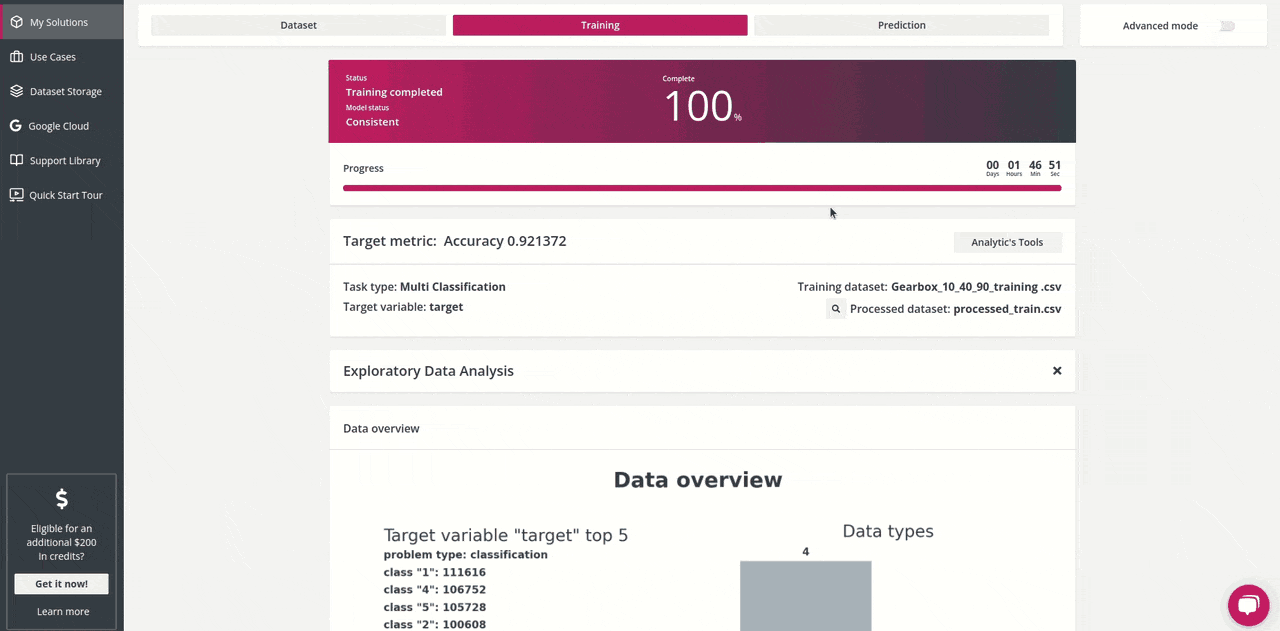The width and height of the screenshot is (1280, 631).
Task: Click the magnifier icon beside Processed dataset
Action: 836,309
